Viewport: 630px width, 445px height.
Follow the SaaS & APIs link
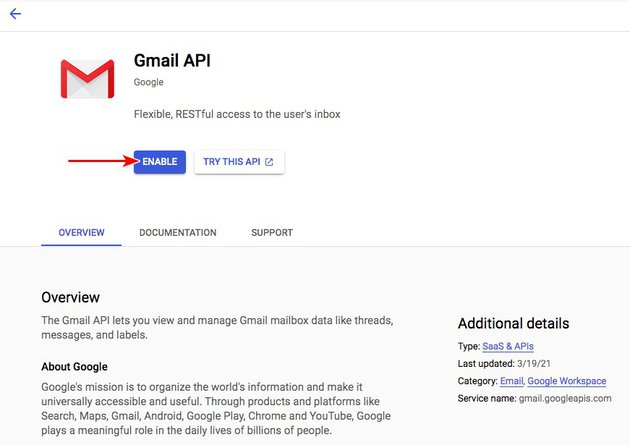pos(508,346)
